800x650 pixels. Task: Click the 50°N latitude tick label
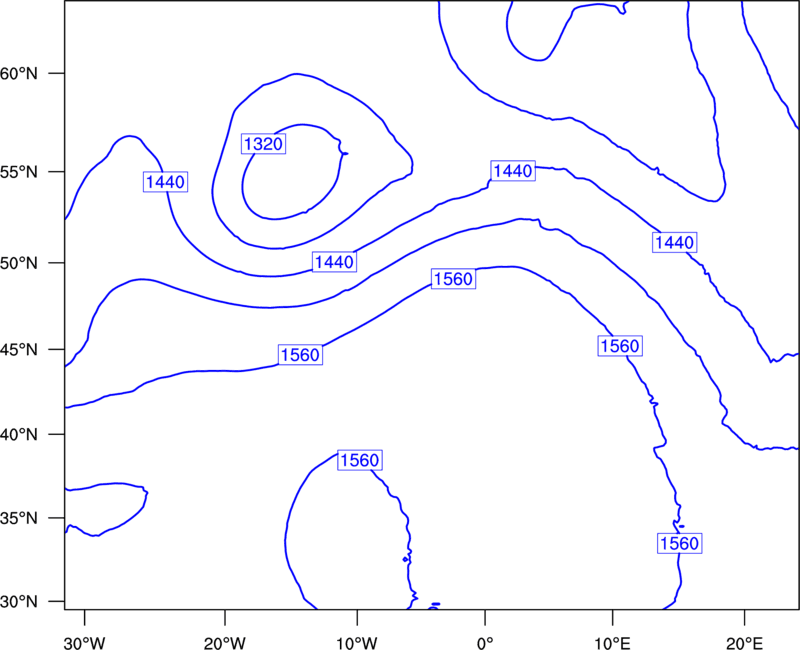(19, 263)
